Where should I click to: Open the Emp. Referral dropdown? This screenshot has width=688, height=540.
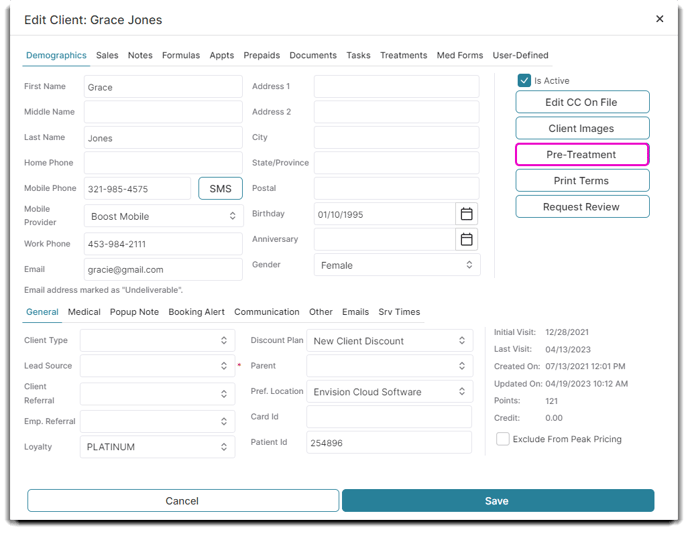[158, 422]
